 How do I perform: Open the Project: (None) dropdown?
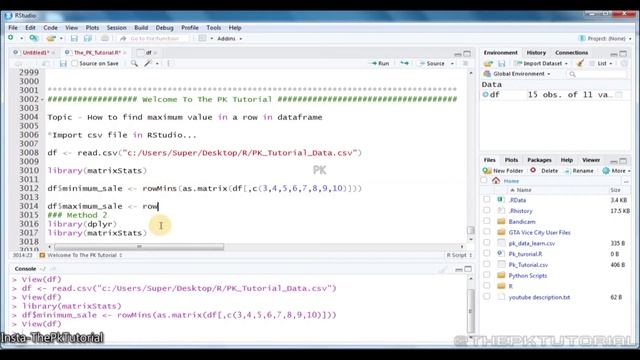point(605,38)
